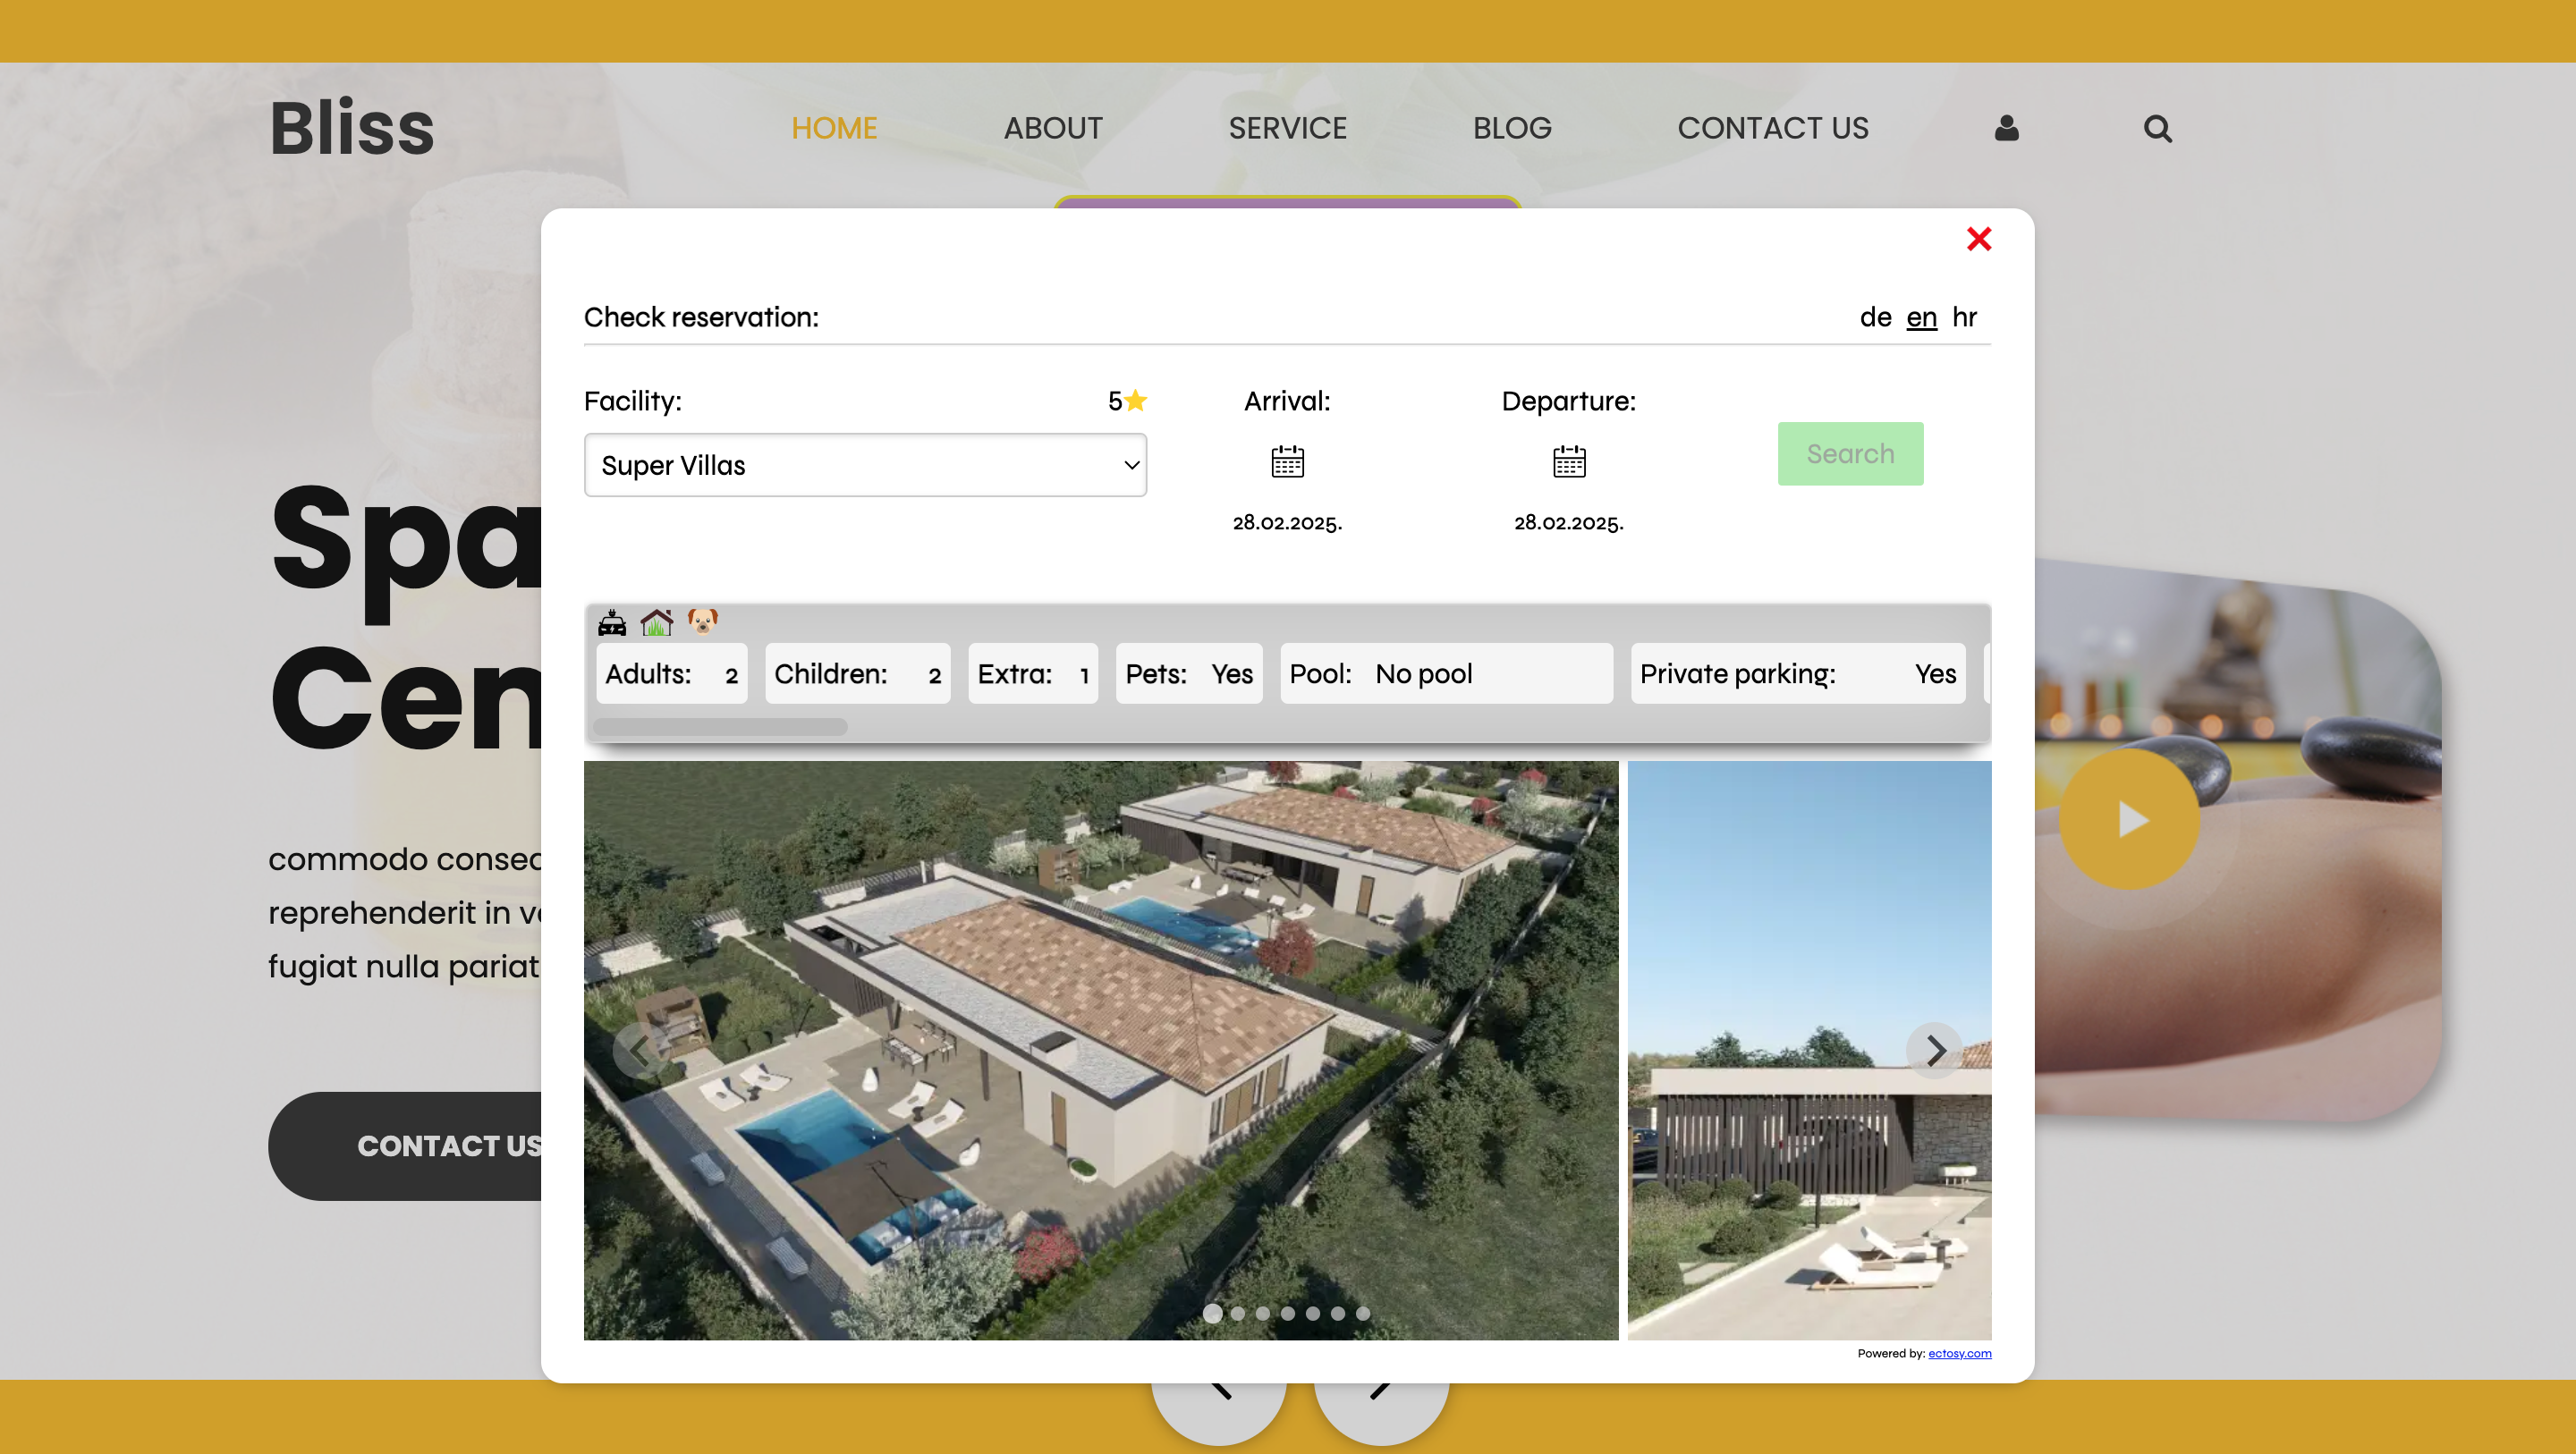Click the user account icon
This screenshot has height=1454, width=2576.
2006,128
